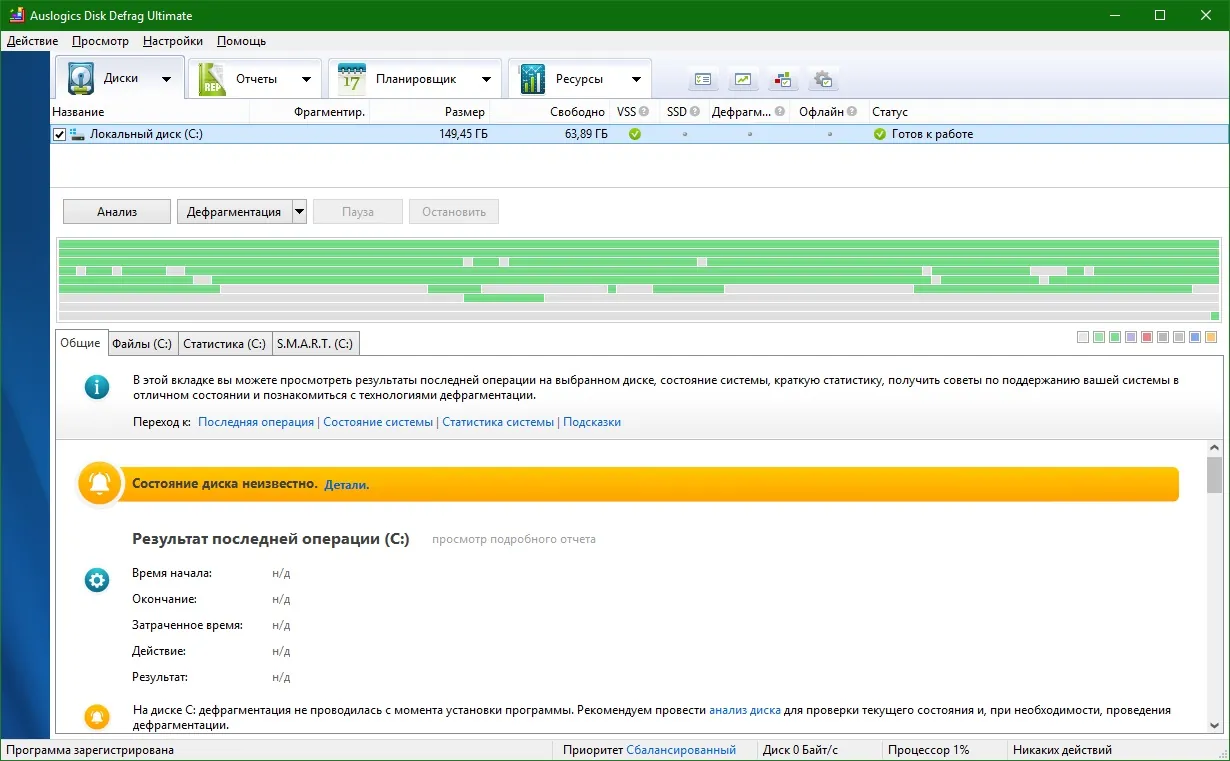Screen dimensions: 1230x761
Task: Click the orange legend color swatch
Action: pos(1211,337)
